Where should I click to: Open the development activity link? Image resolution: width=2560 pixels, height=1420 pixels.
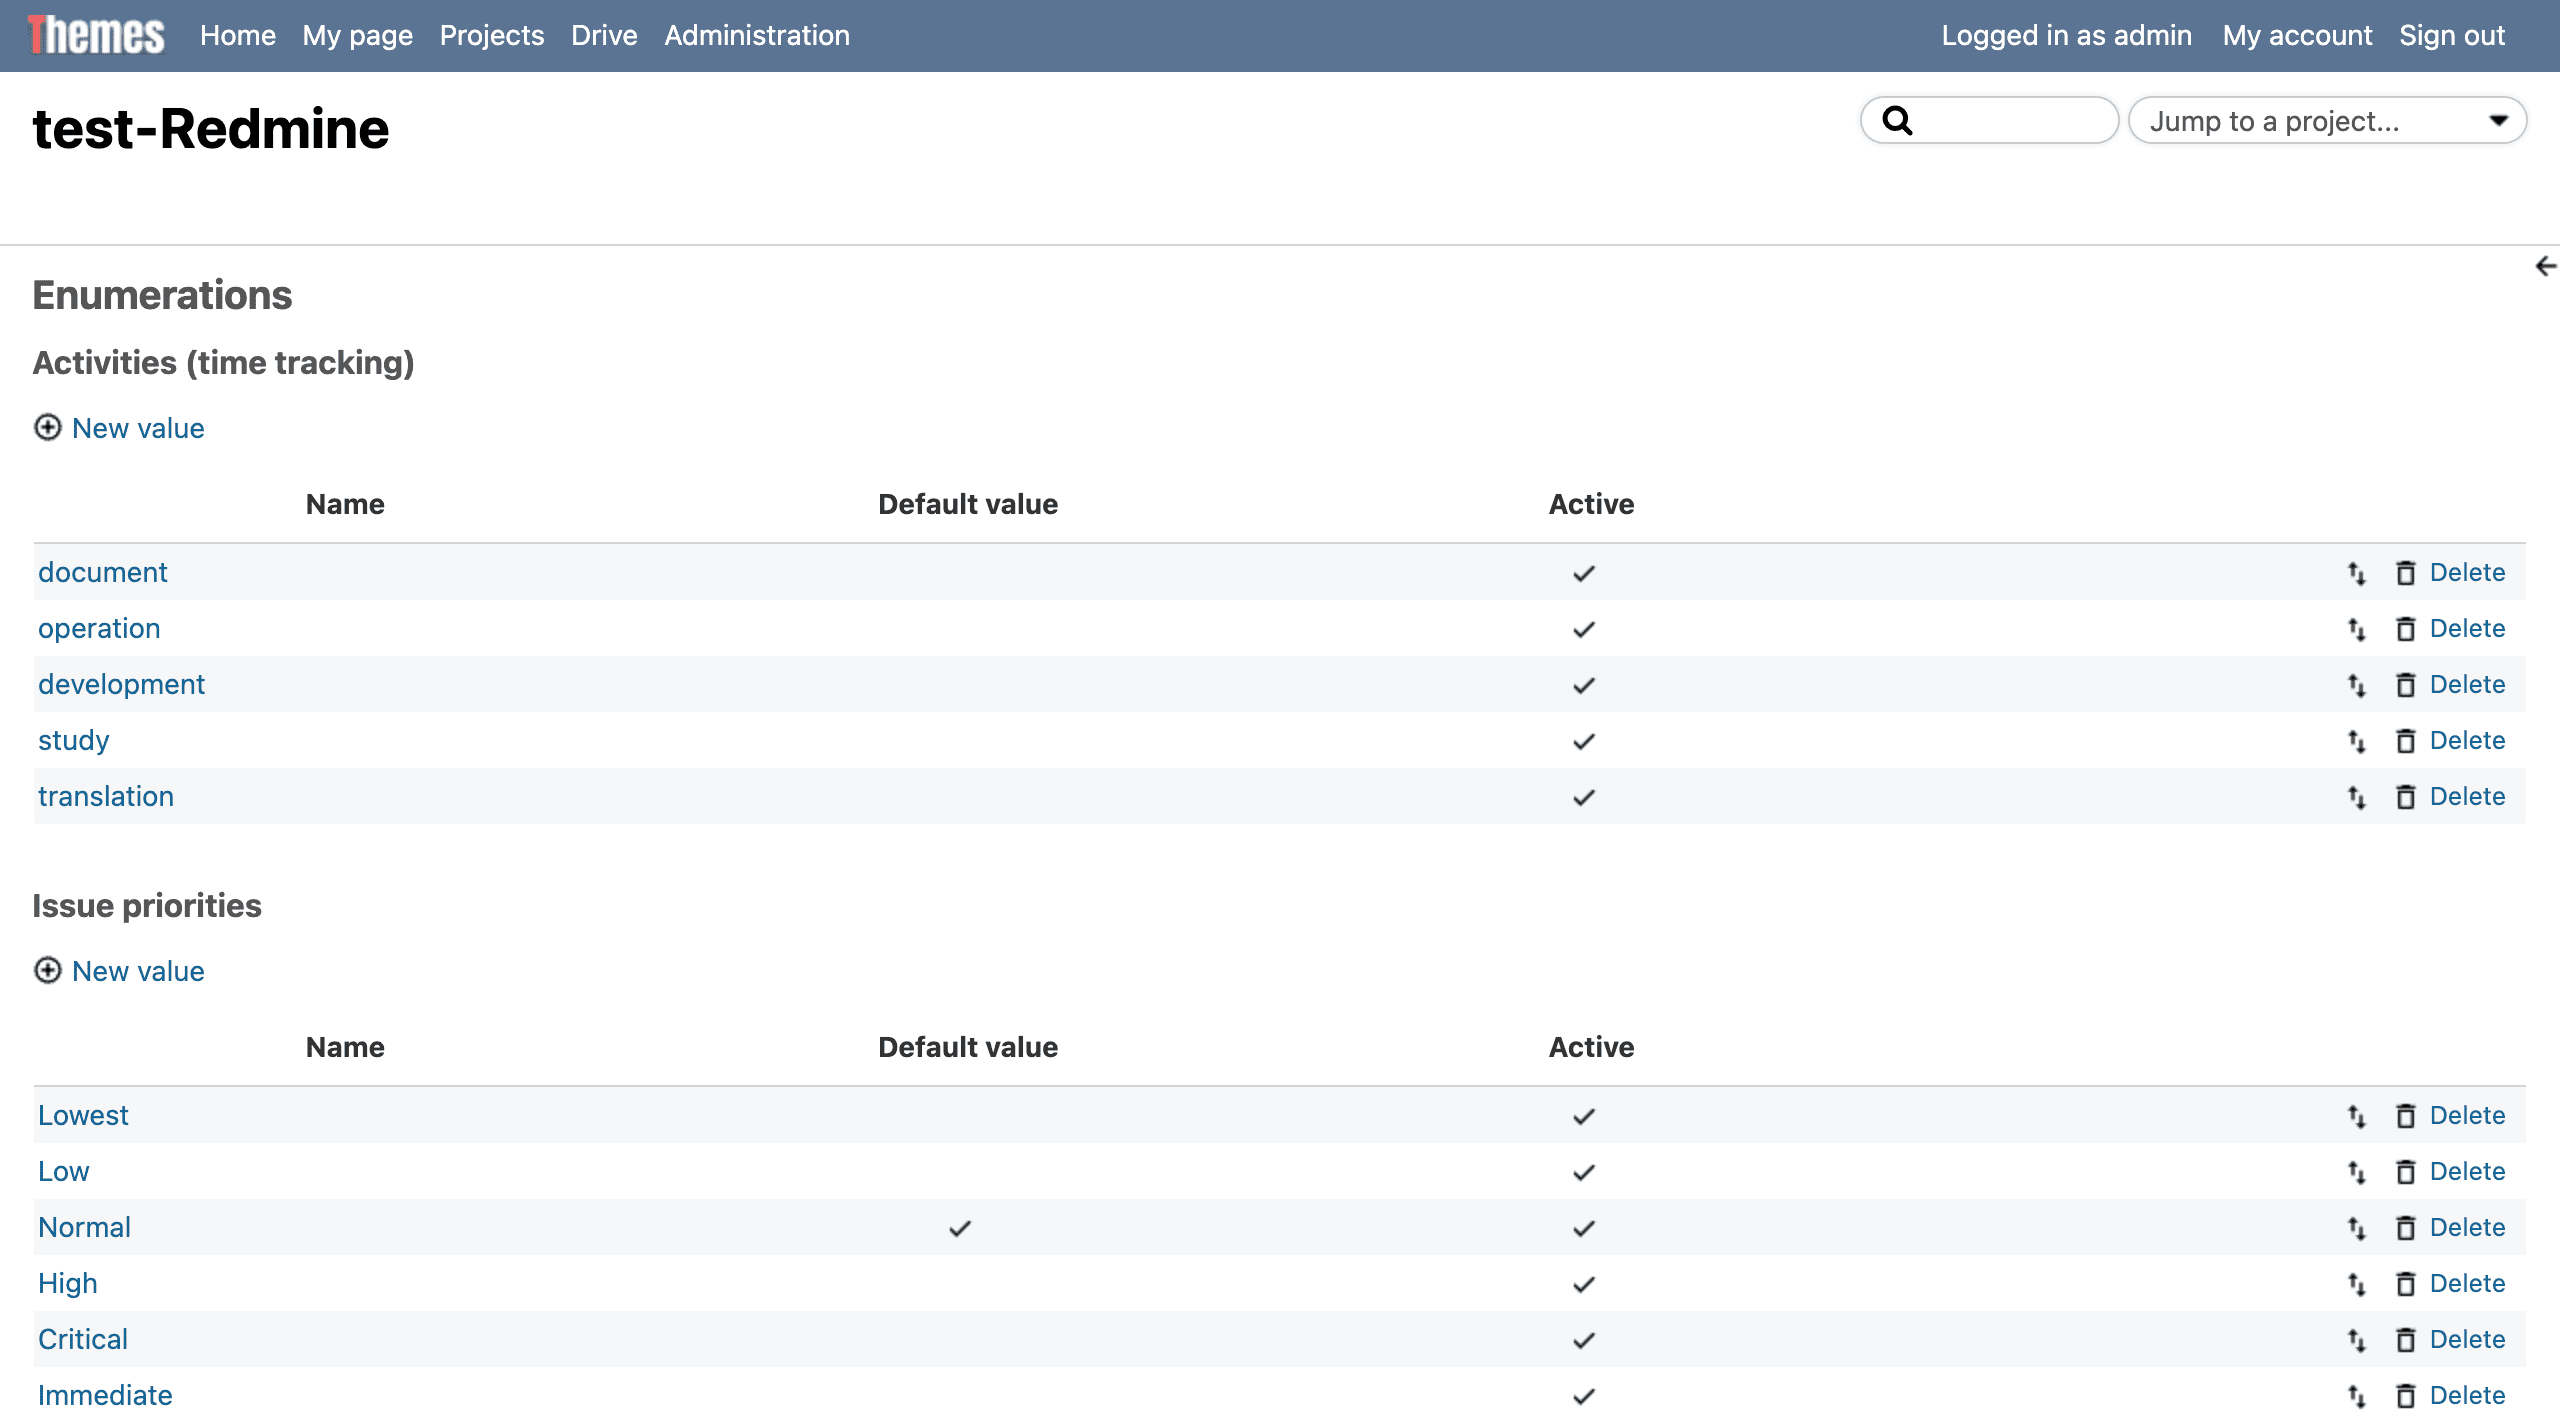click(121, 684)
